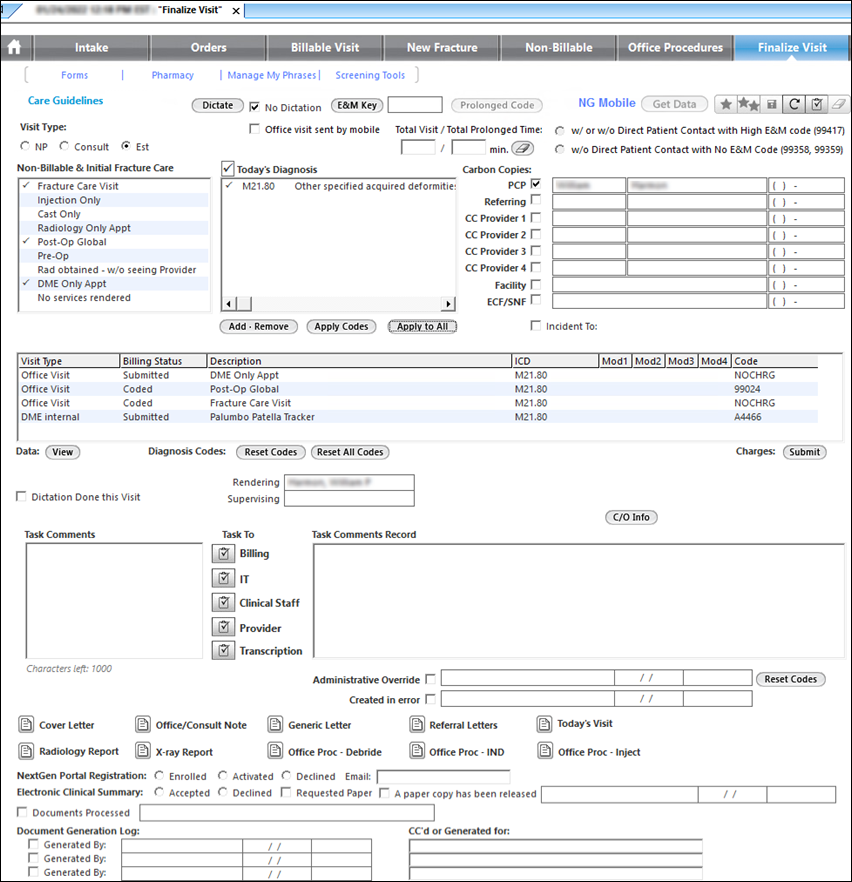The height and width of the screenshot is (882, 852).
Task: Open the Cover Letter document icon
Action: (x=26, y=724)
